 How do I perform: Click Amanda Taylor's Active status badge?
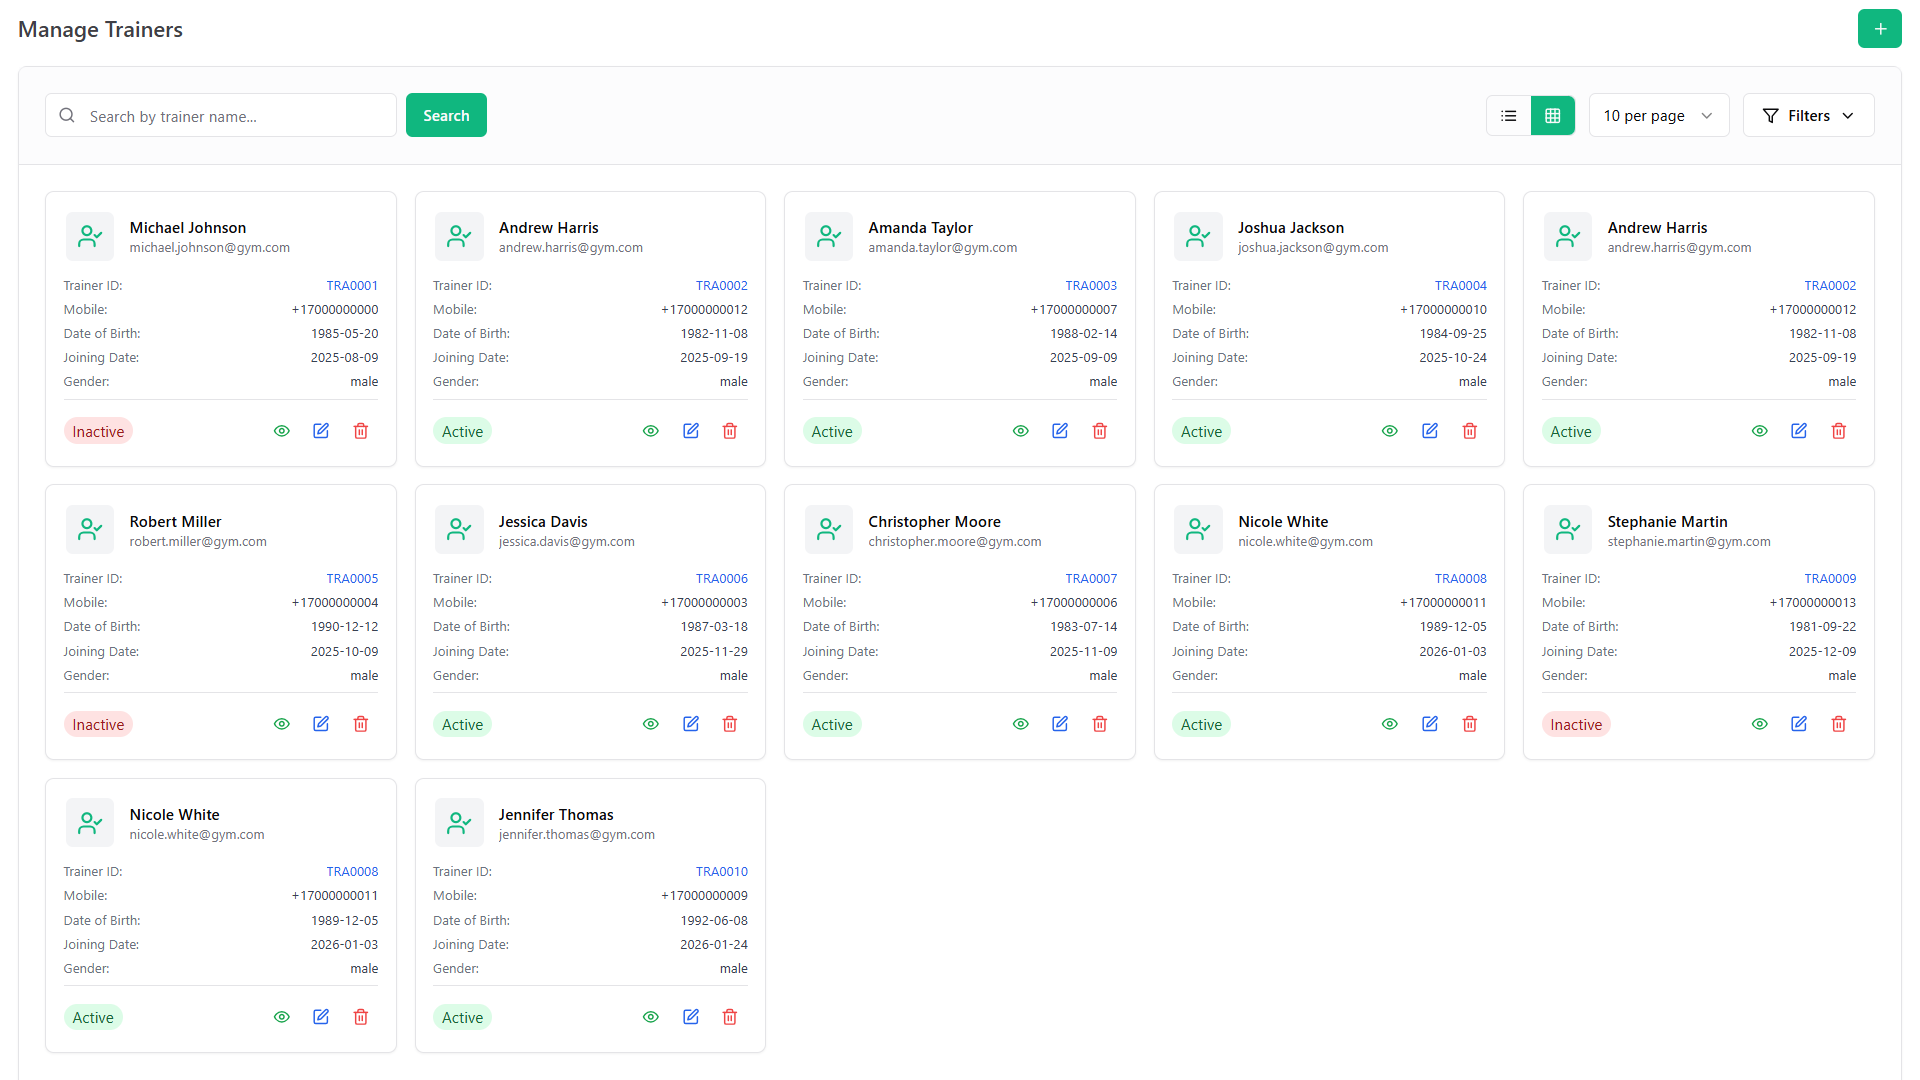point(832,431)
